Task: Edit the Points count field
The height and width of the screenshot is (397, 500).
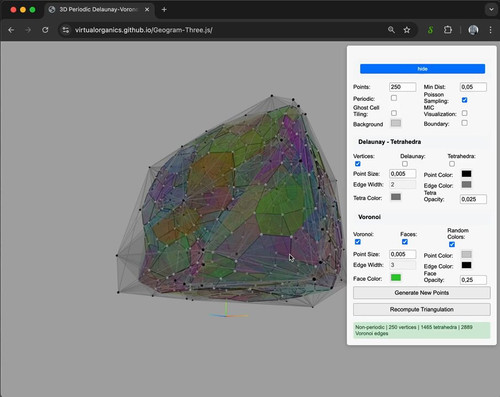Action: point(402,87)
